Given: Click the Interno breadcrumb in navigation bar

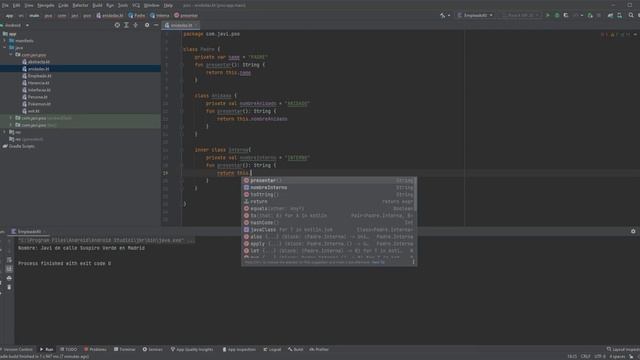Looking at the screenshot, I should coord(160,16).
